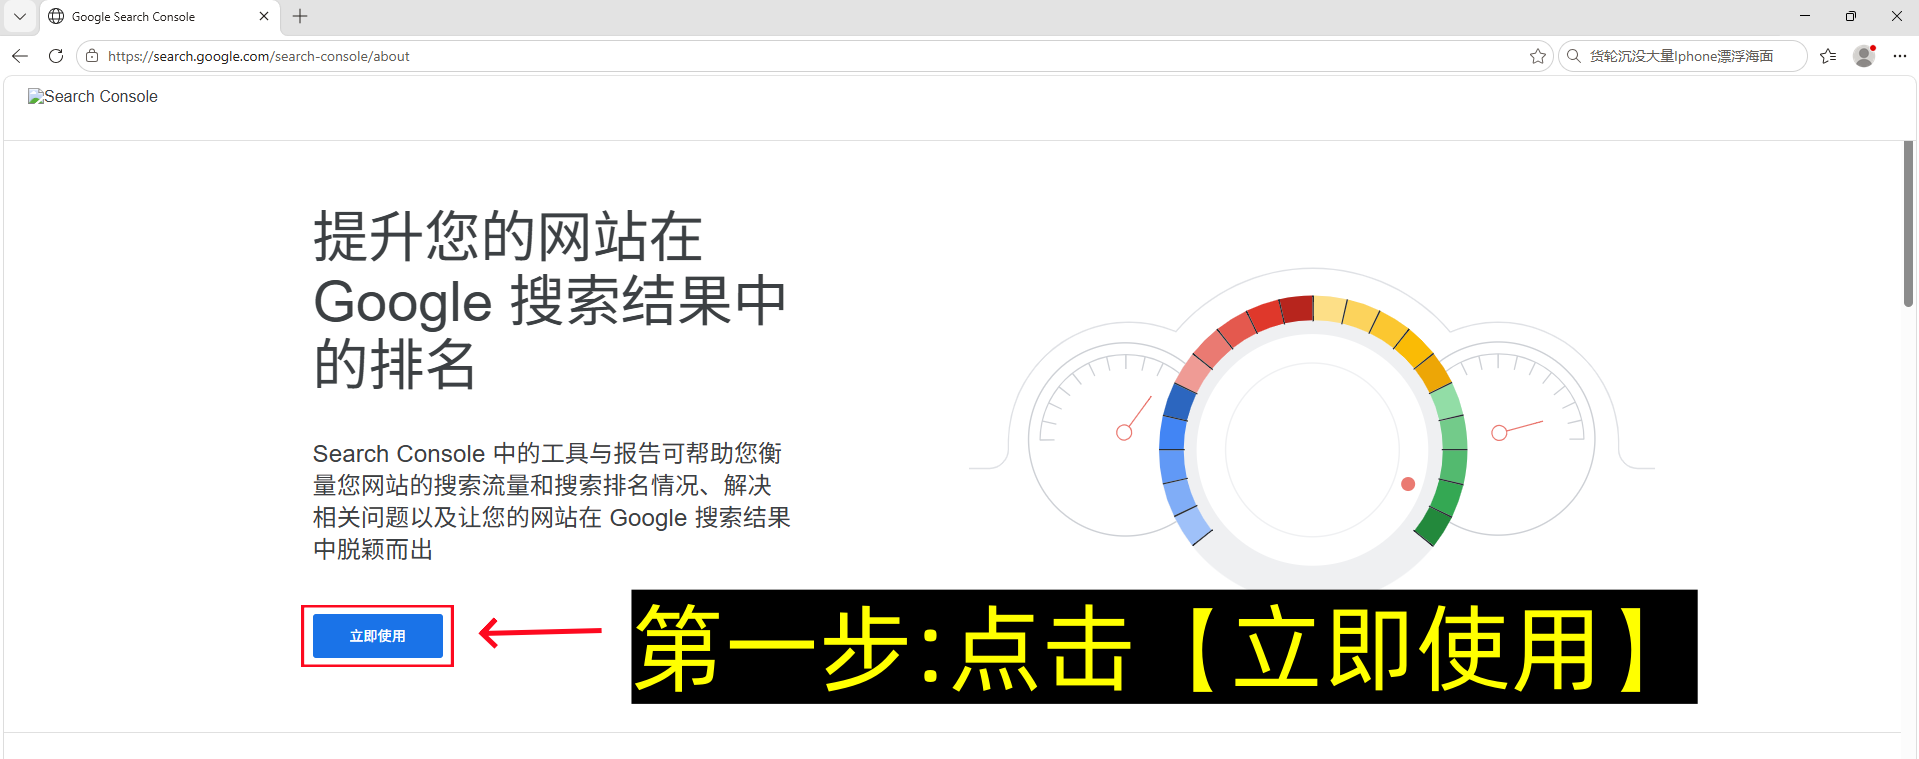Bookmark this page with the star icon
Viewport: 1919px width, 759px height.
click(1538, 56)
